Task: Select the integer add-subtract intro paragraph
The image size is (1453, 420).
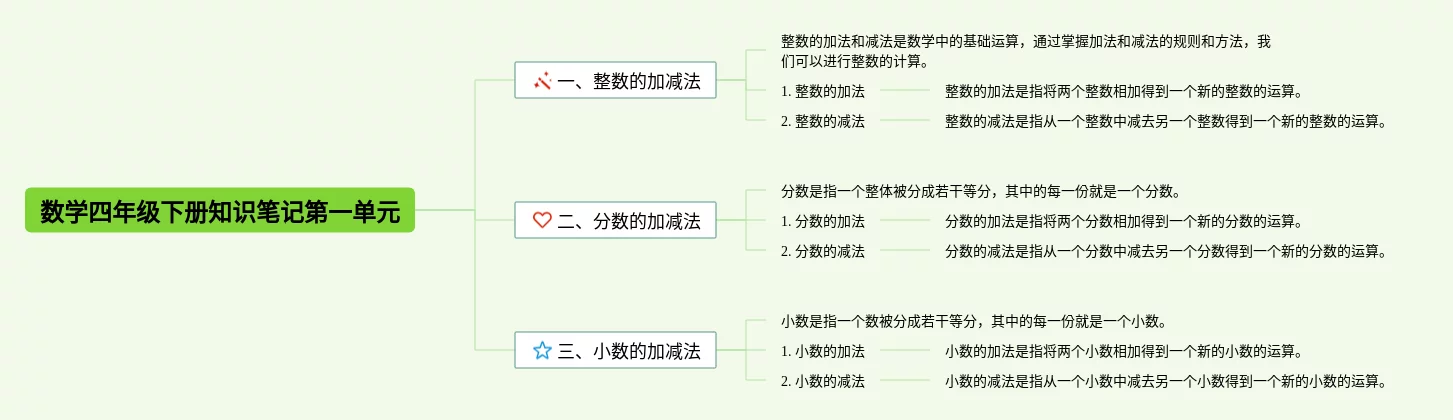Action: coord(1026,52)
